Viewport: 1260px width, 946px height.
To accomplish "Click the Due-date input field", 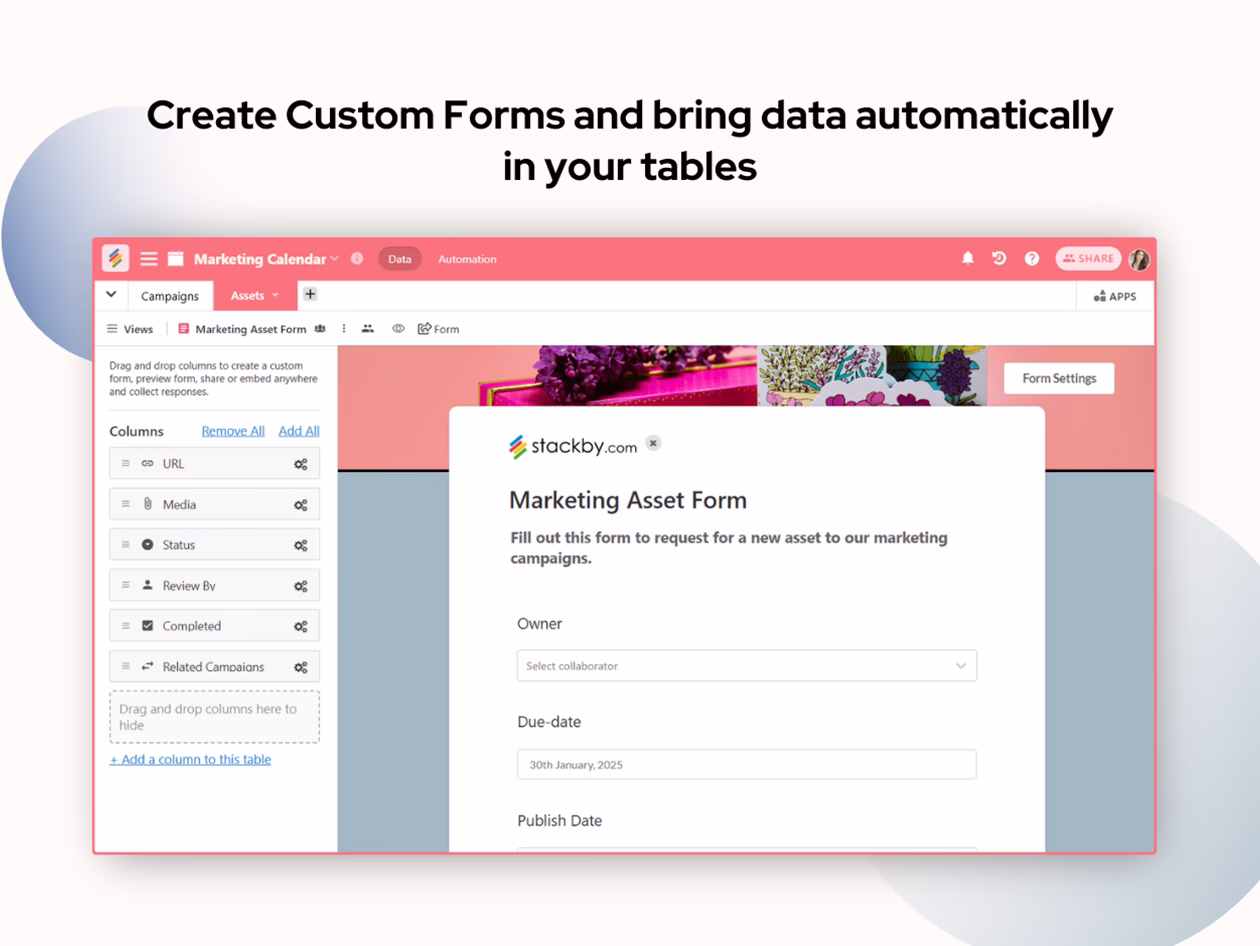I will pos(747,764).
